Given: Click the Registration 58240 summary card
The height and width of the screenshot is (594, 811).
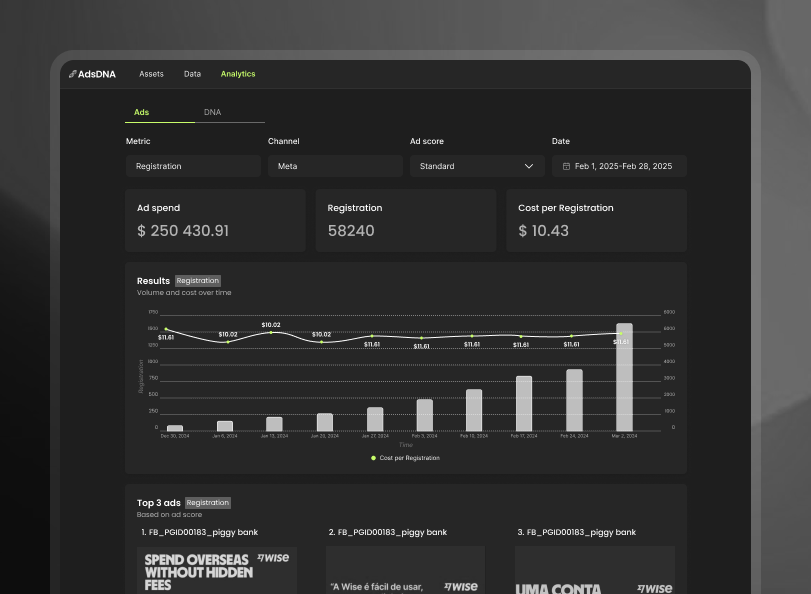Looking at the screenshot, I should [x=406, y=220].
